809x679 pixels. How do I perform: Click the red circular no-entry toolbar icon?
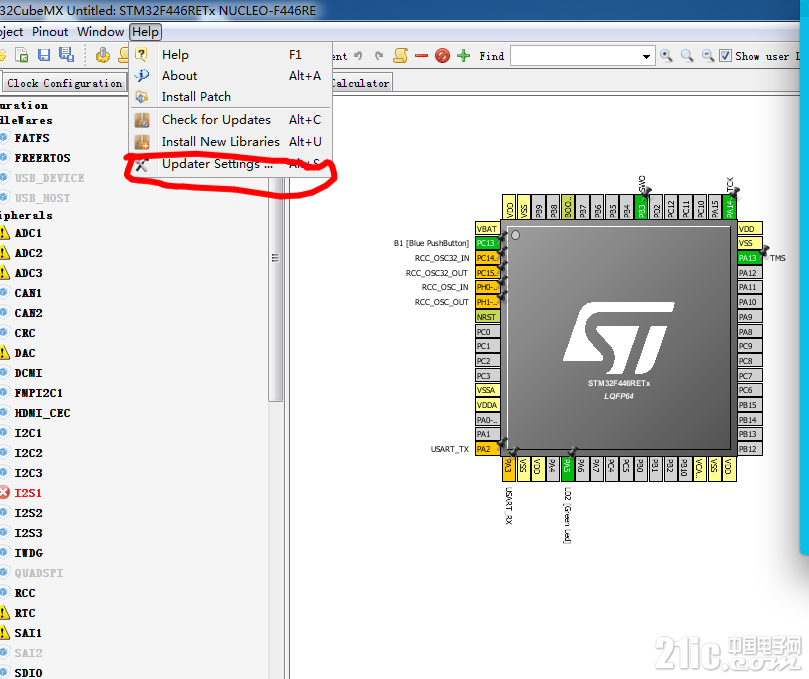(x=442, y=55)
